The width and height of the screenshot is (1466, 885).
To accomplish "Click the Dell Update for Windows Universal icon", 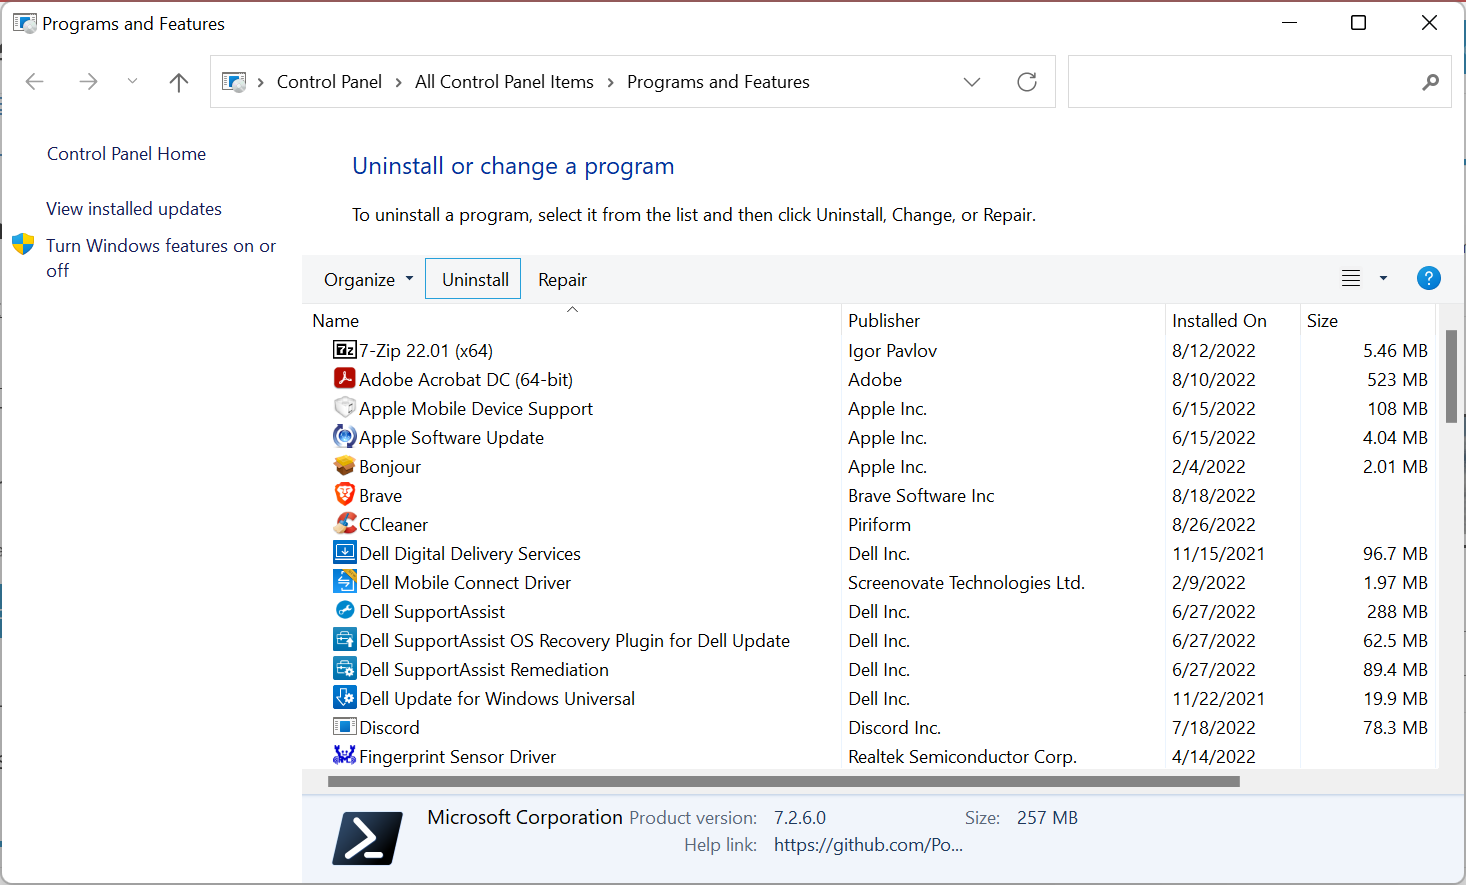I will pos(344,698).
